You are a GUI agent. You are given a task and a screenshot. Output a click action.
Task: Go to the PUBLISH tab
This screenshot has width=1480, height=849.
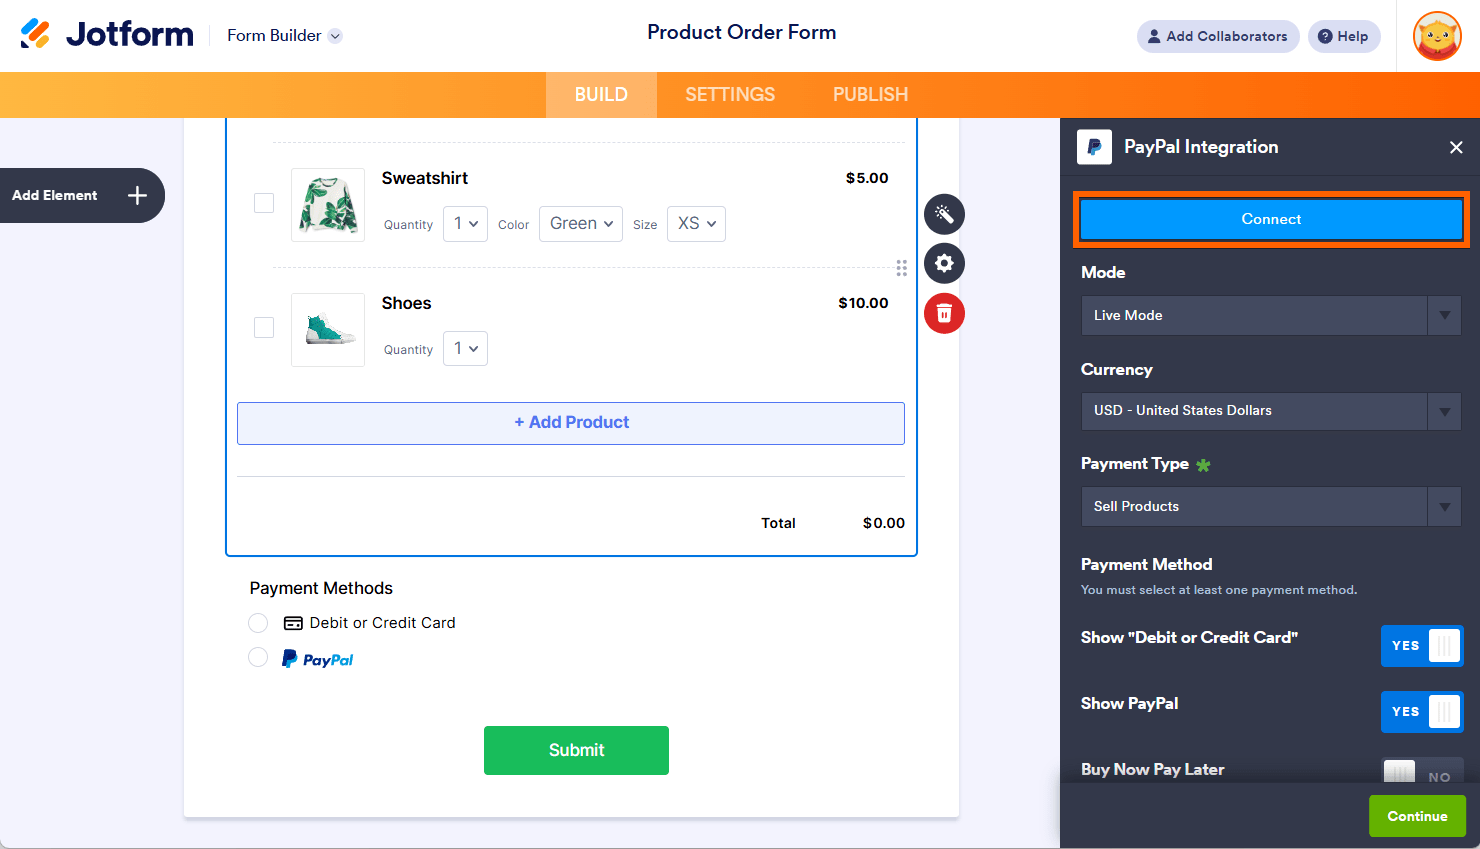tap(870, 95)
